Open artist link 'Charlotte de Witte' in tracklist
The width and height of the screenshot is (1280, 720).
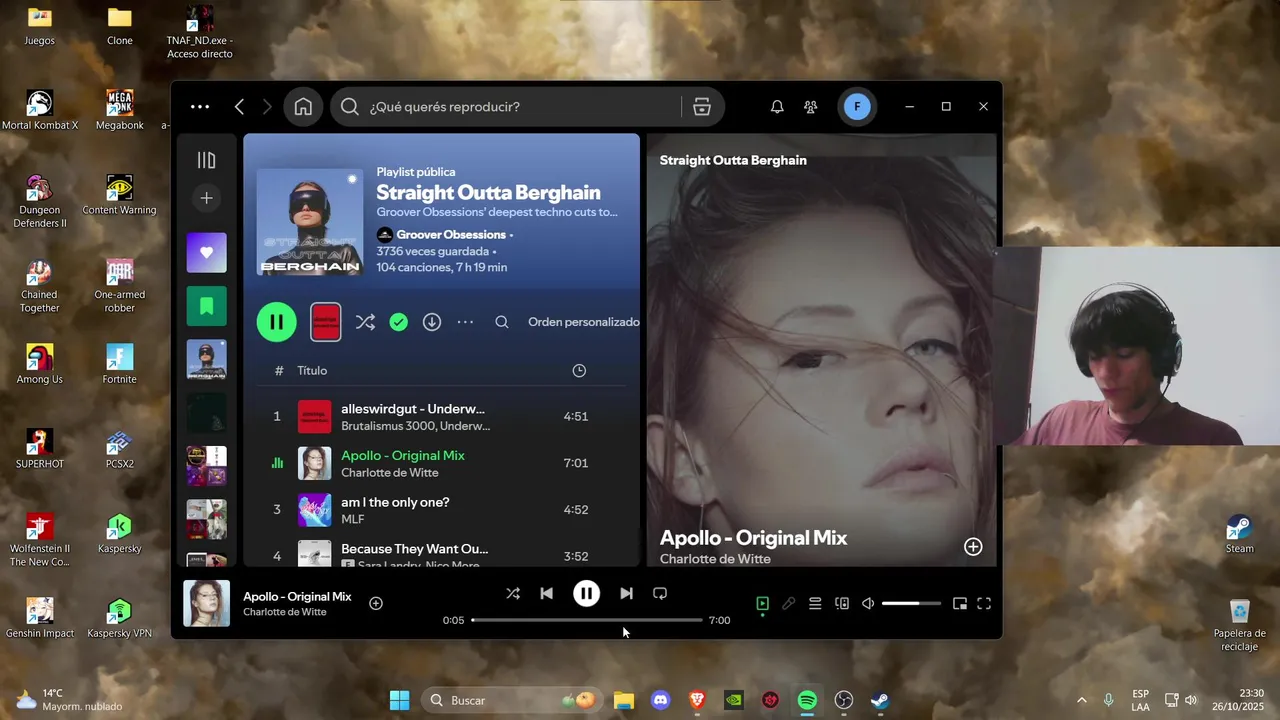(x=389, y=473)
